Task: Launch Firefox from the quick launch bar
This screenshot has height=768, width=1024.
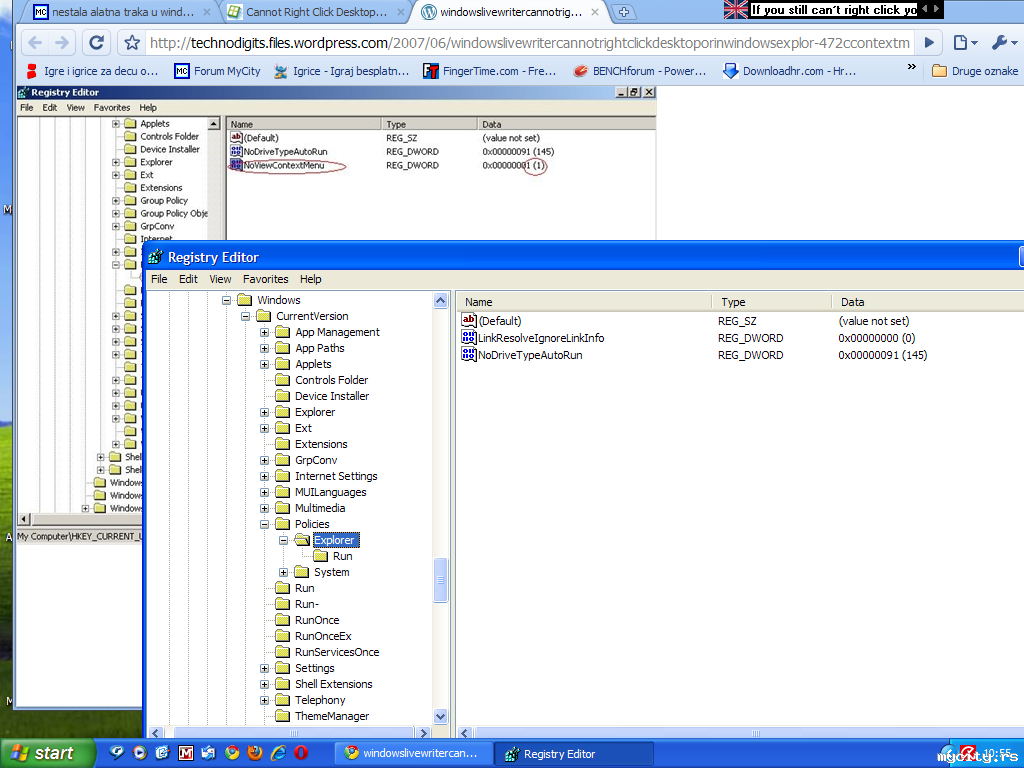Action: (x=255, y=753)
